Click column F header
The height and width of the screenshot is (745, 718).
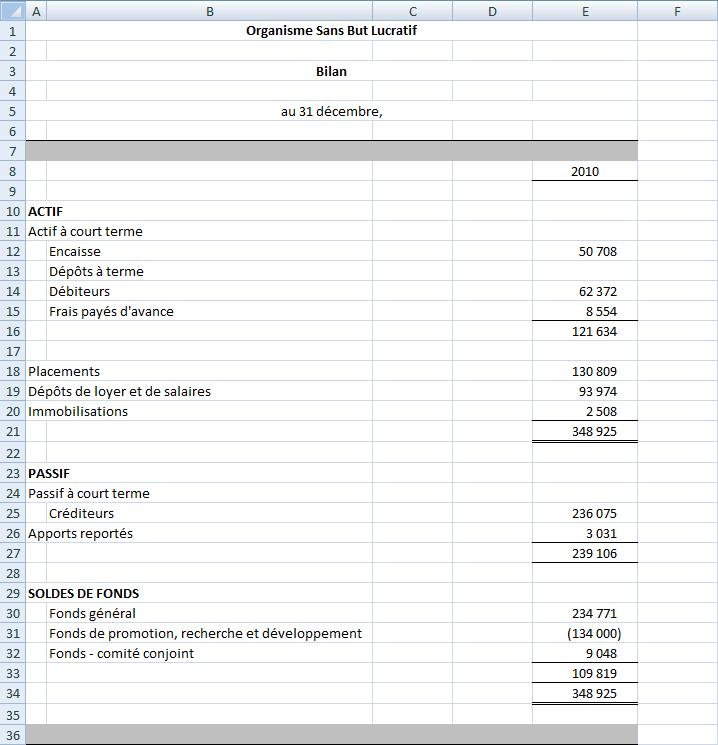pos(677,11)
